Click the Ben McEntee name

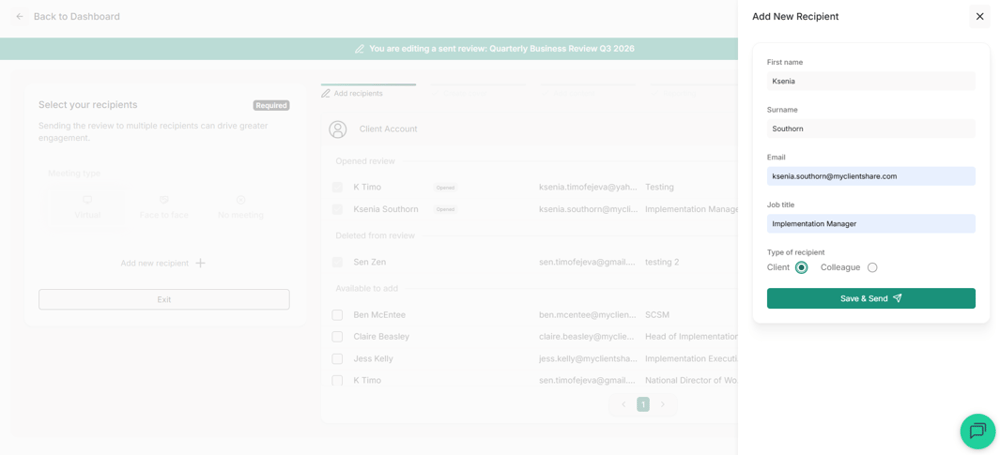379,315
